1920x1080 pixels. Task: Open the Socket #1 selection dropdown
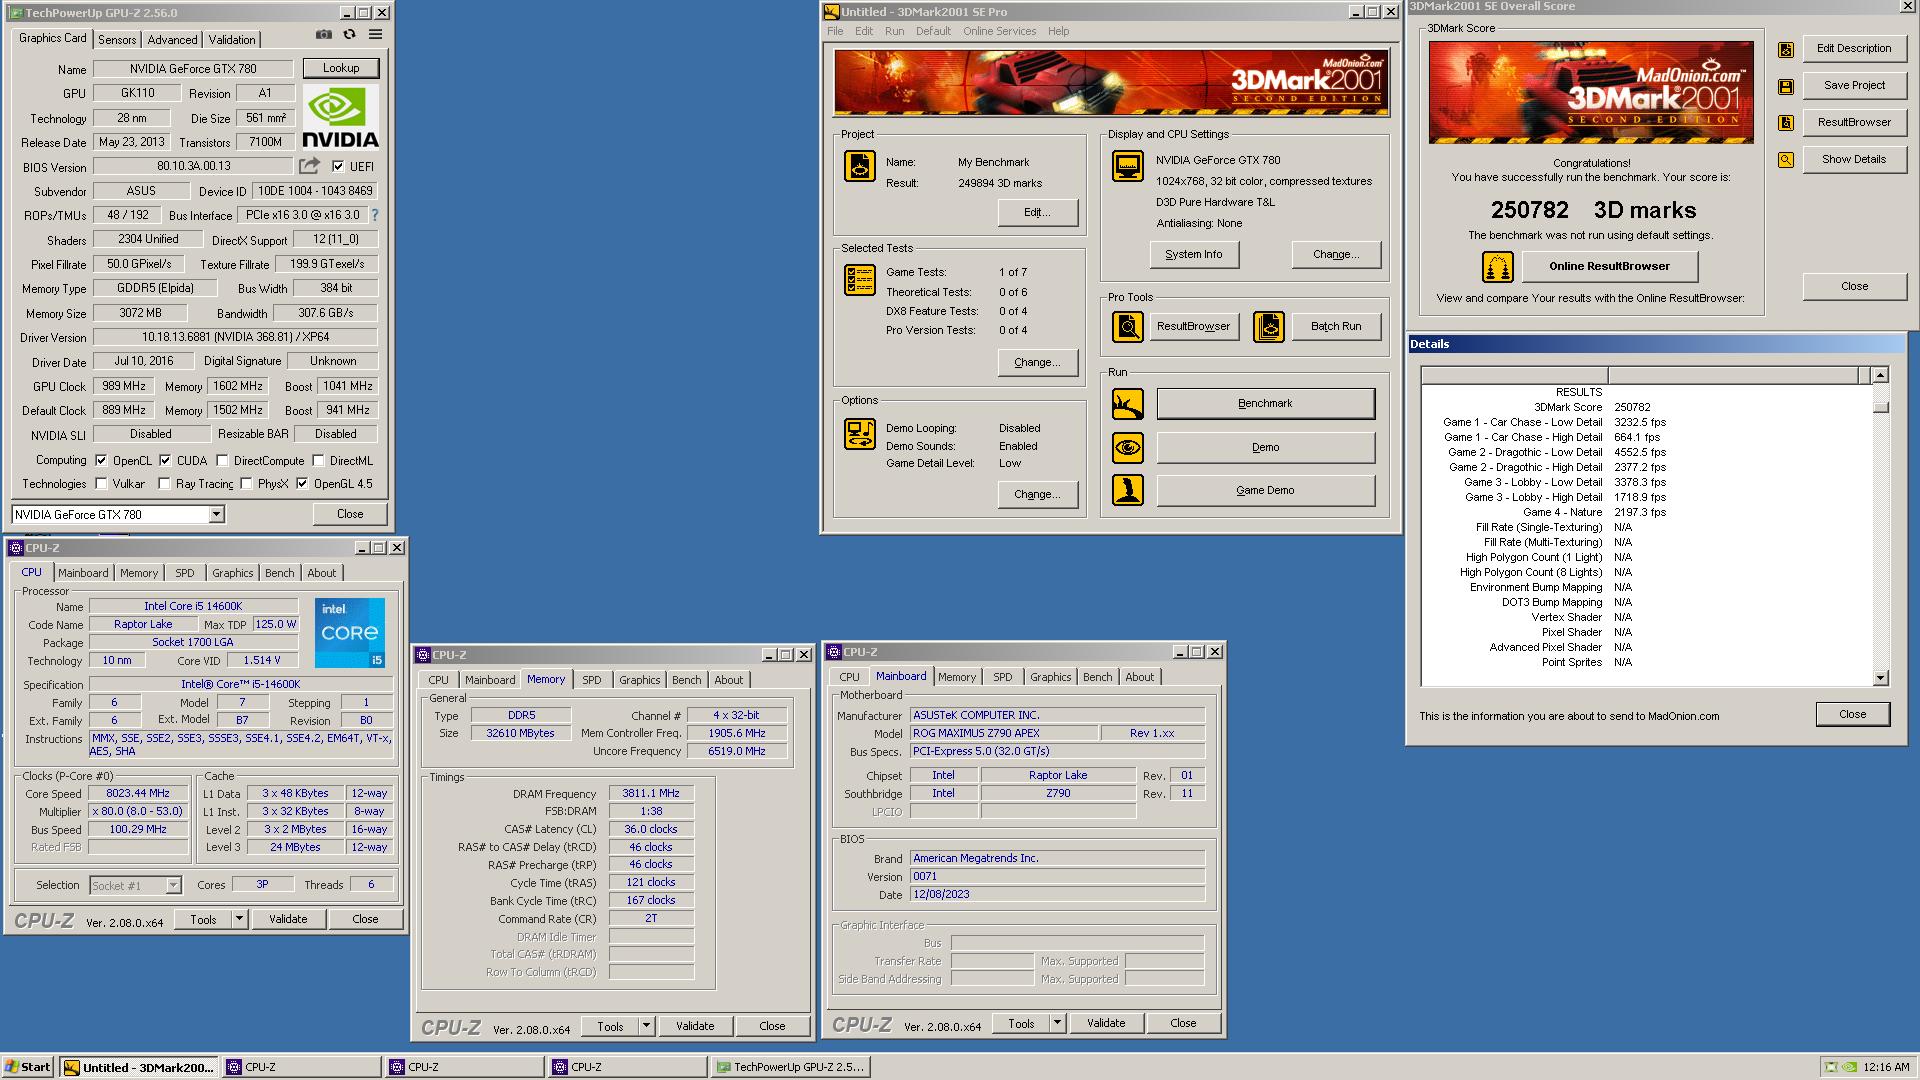[173, 886]
